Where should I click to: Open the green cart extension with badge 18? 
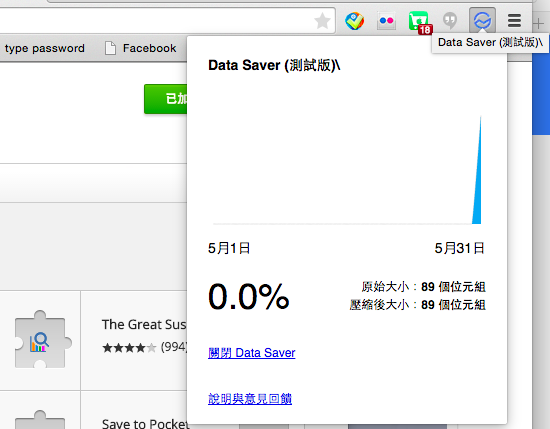420,22
